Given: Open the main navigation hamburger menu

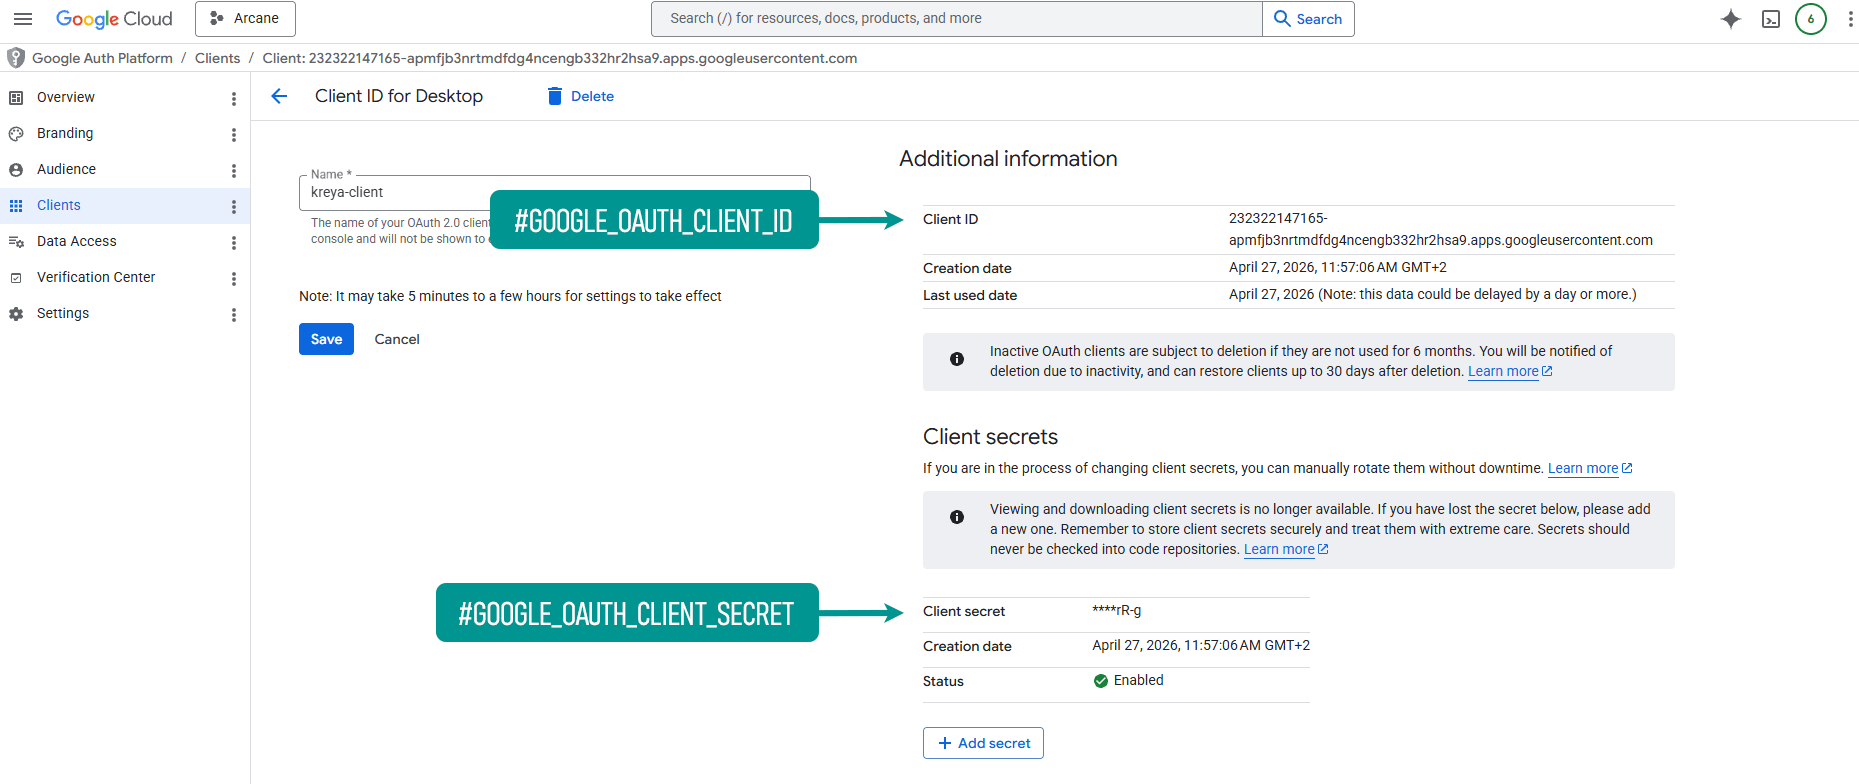Looking at the screenshot, I should [23, 19].
